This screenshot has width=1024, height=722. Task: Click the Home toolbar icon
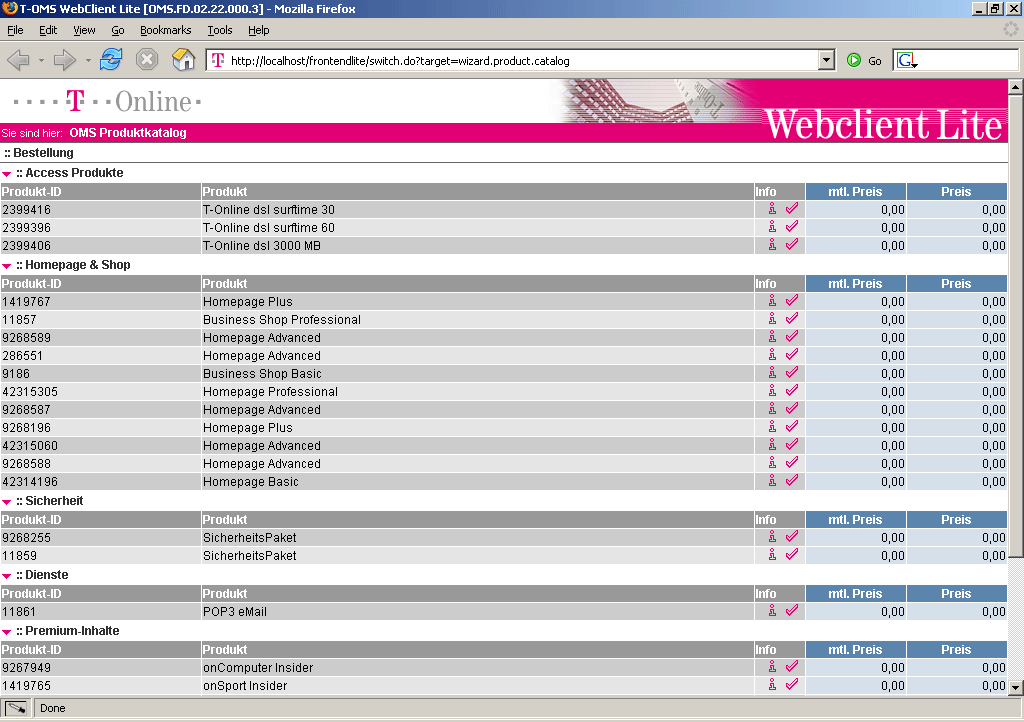183,60
